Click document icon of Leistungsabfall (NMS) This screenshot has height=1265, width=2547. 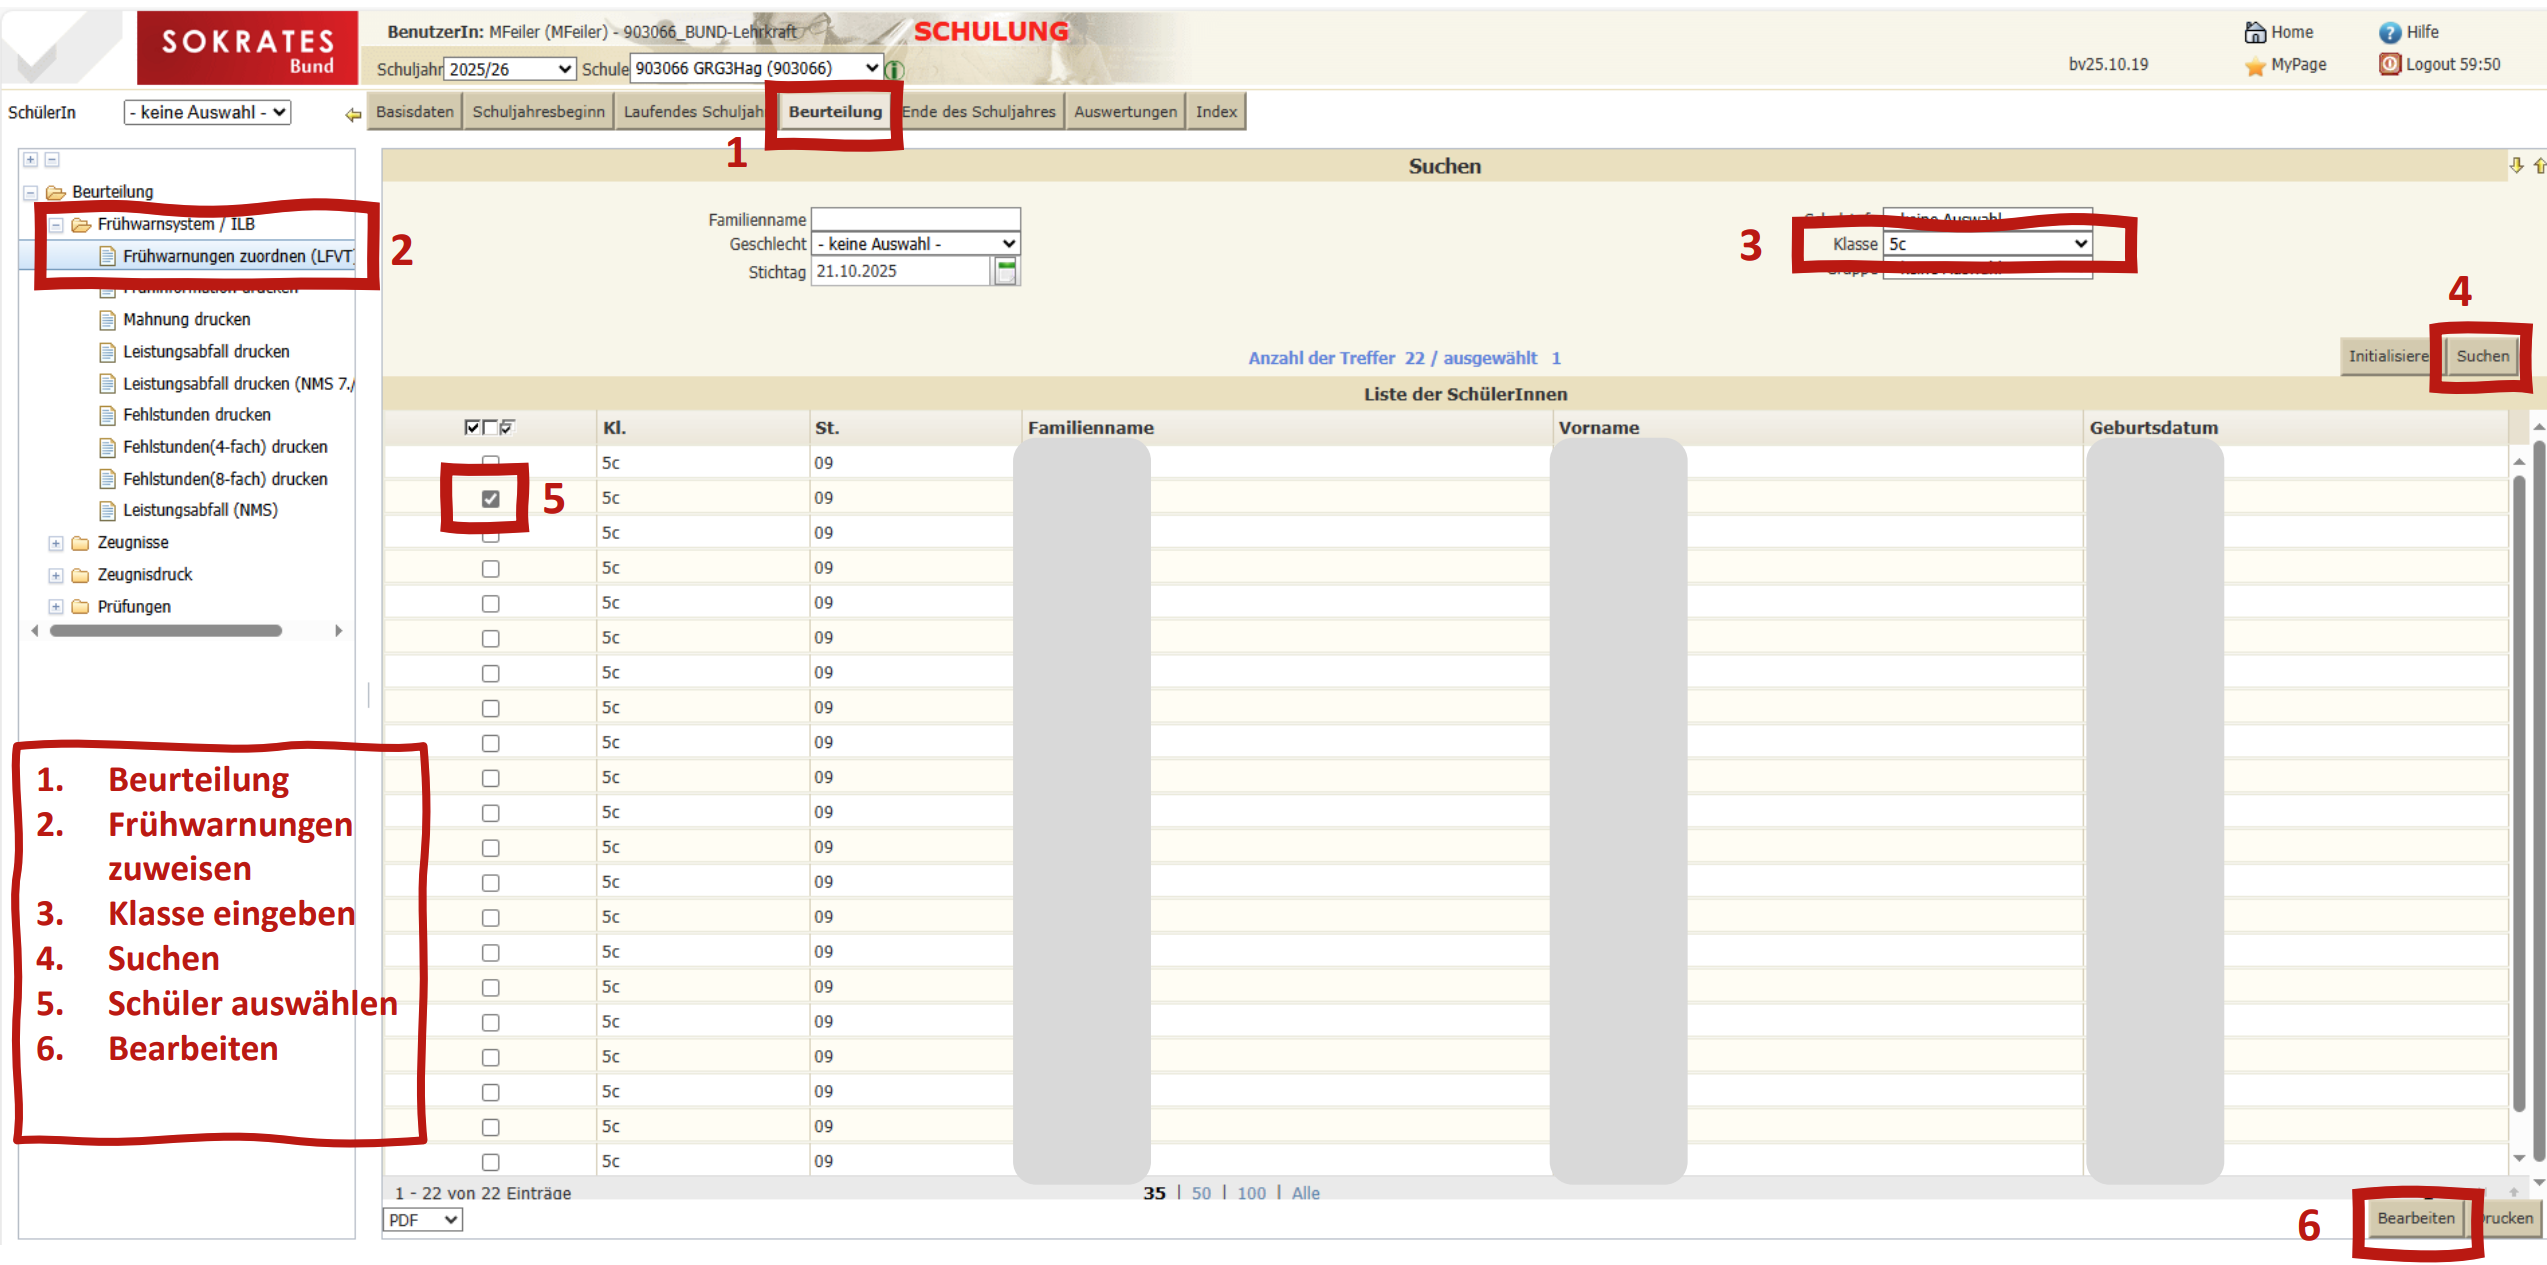[108, 511]
